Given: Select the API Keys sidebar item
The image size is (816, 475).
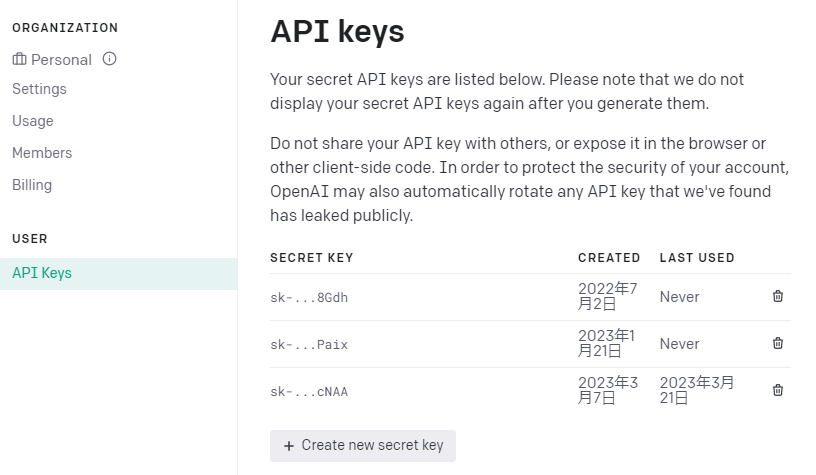Looking at the screenshot, I should point(42,273).
